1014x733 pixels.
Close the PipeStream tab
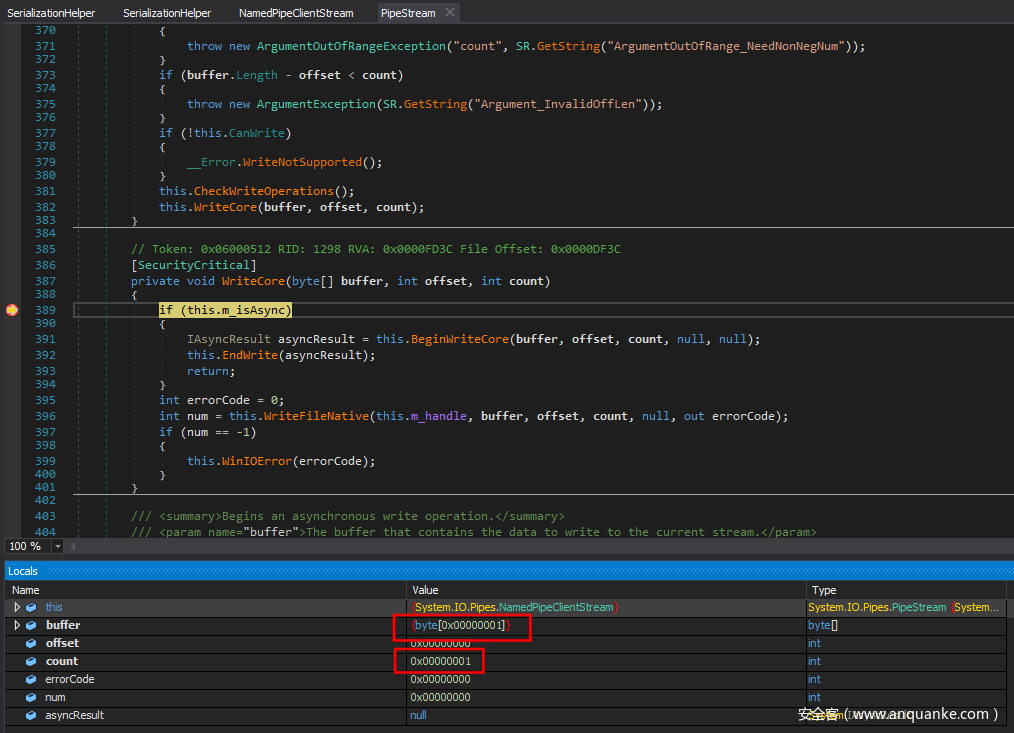coord(450,12)
